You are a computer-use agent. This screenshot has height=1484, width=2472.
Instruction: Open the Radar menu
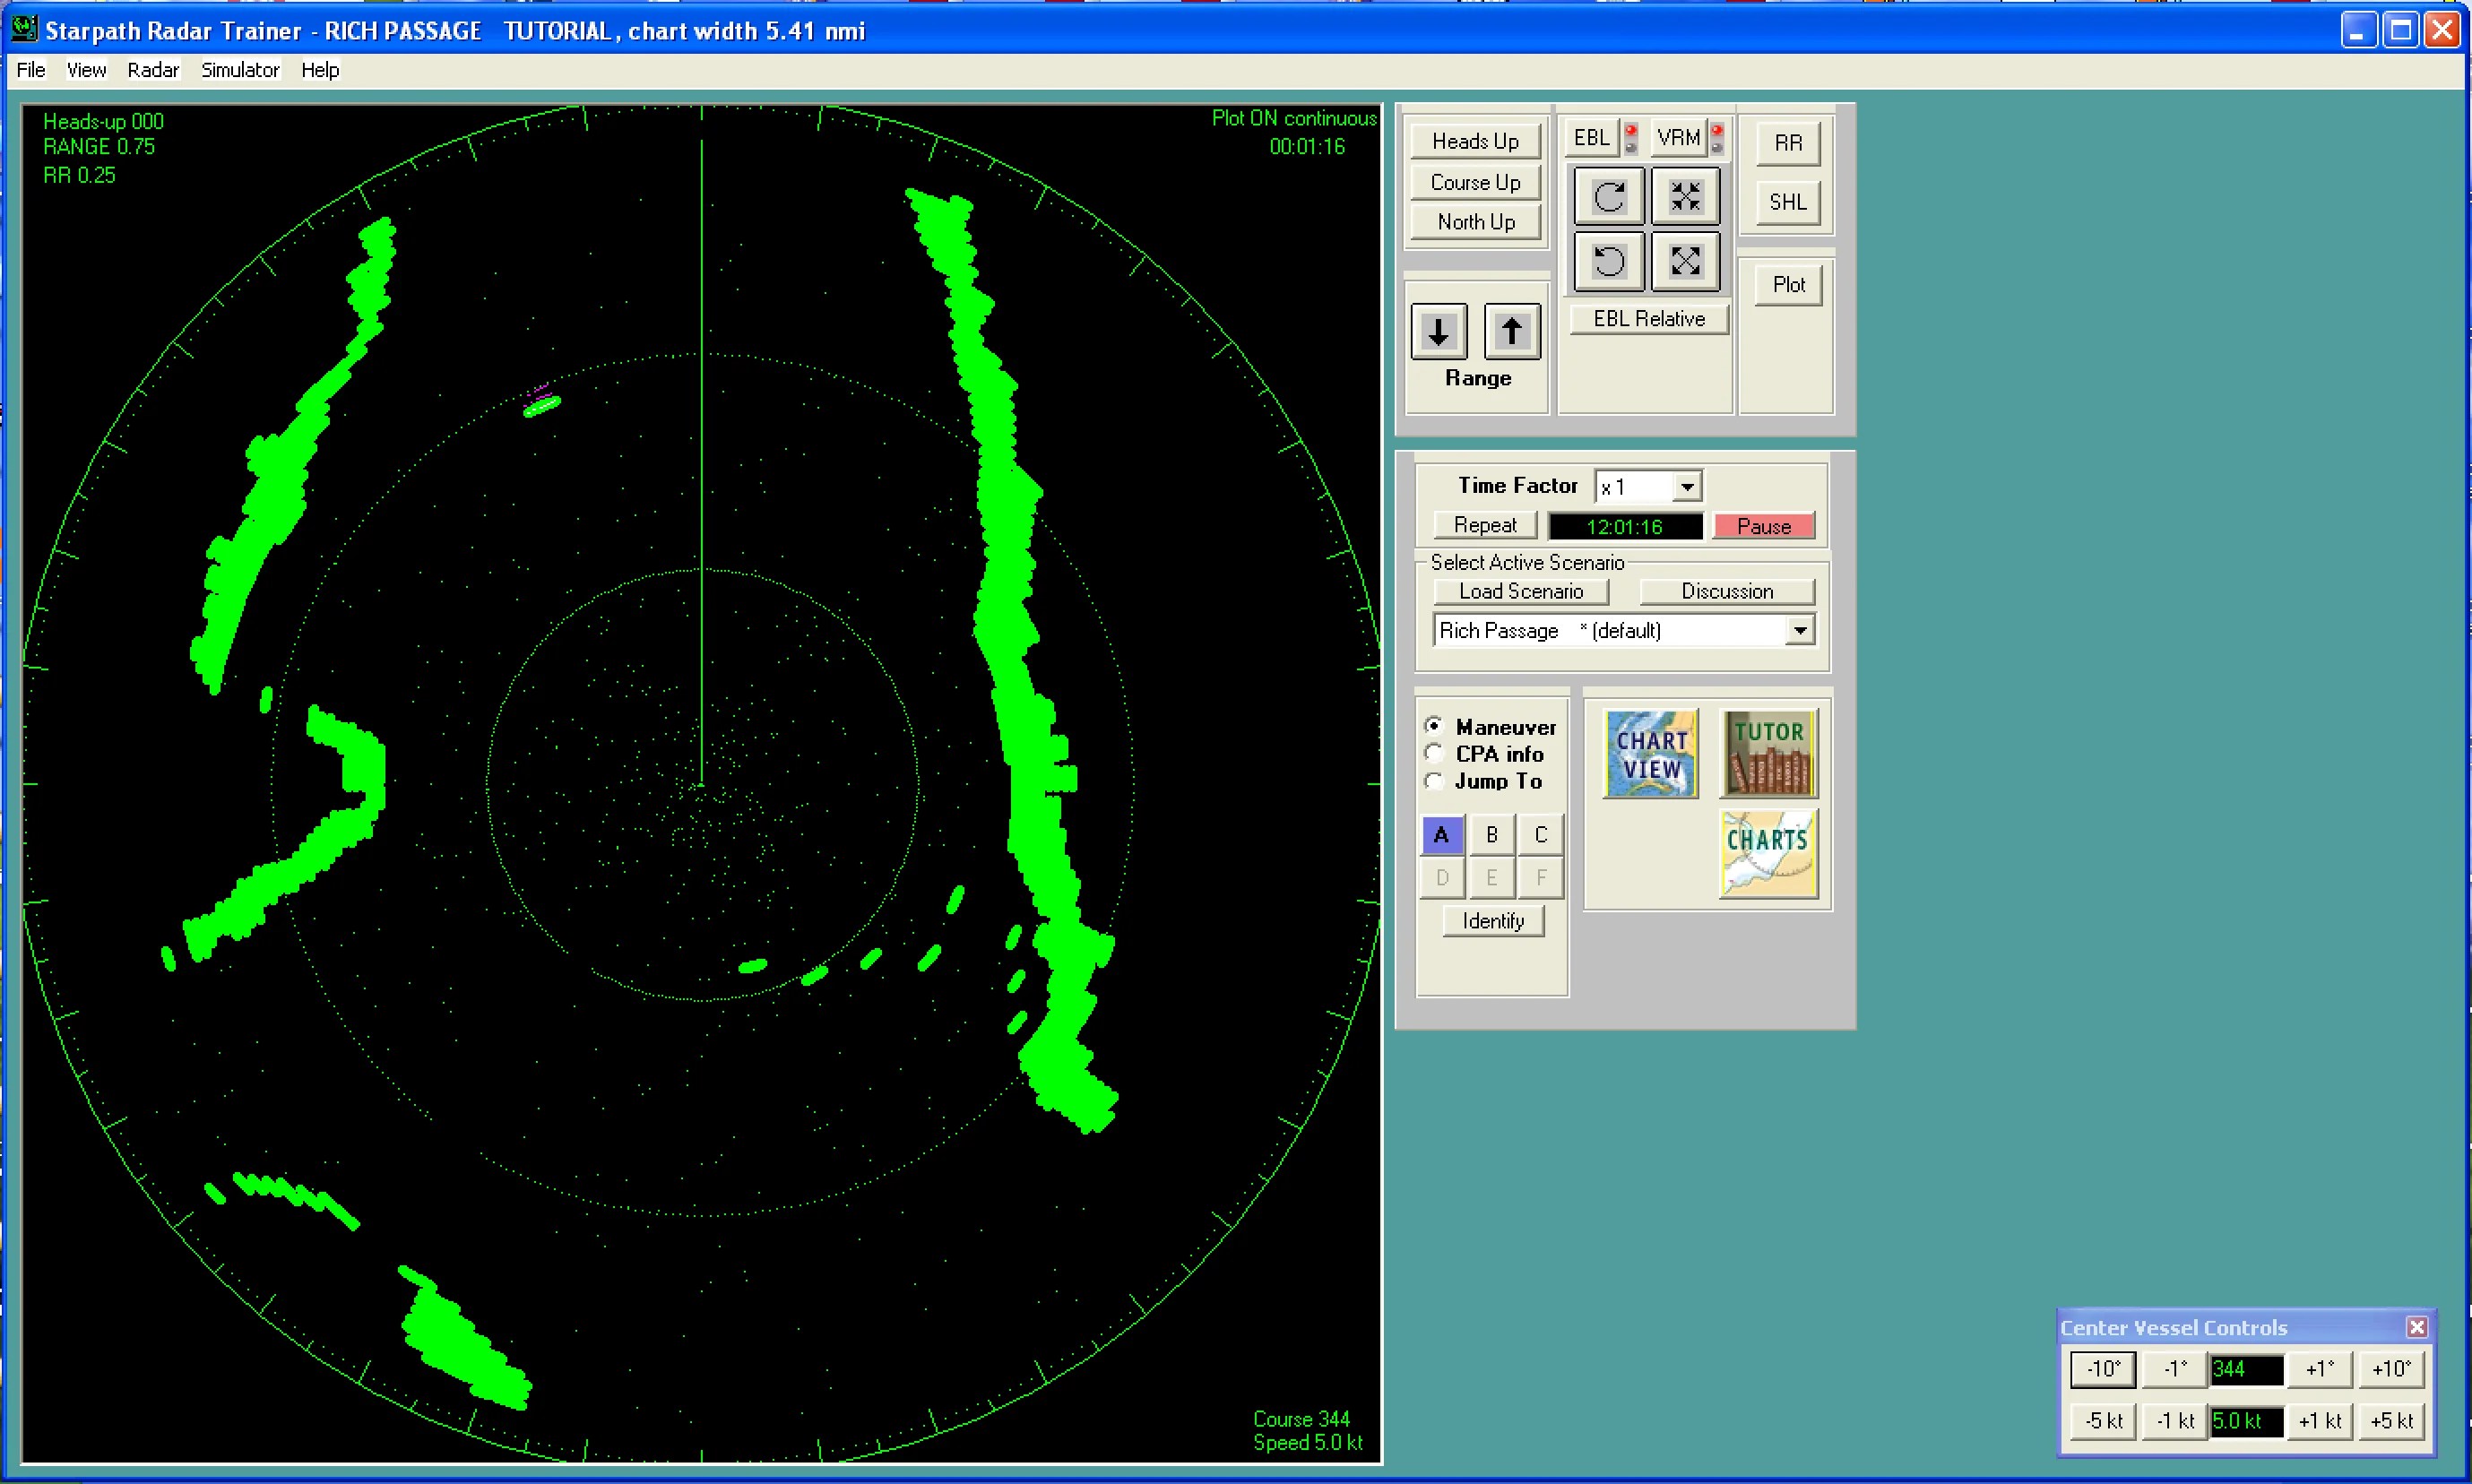153,70
